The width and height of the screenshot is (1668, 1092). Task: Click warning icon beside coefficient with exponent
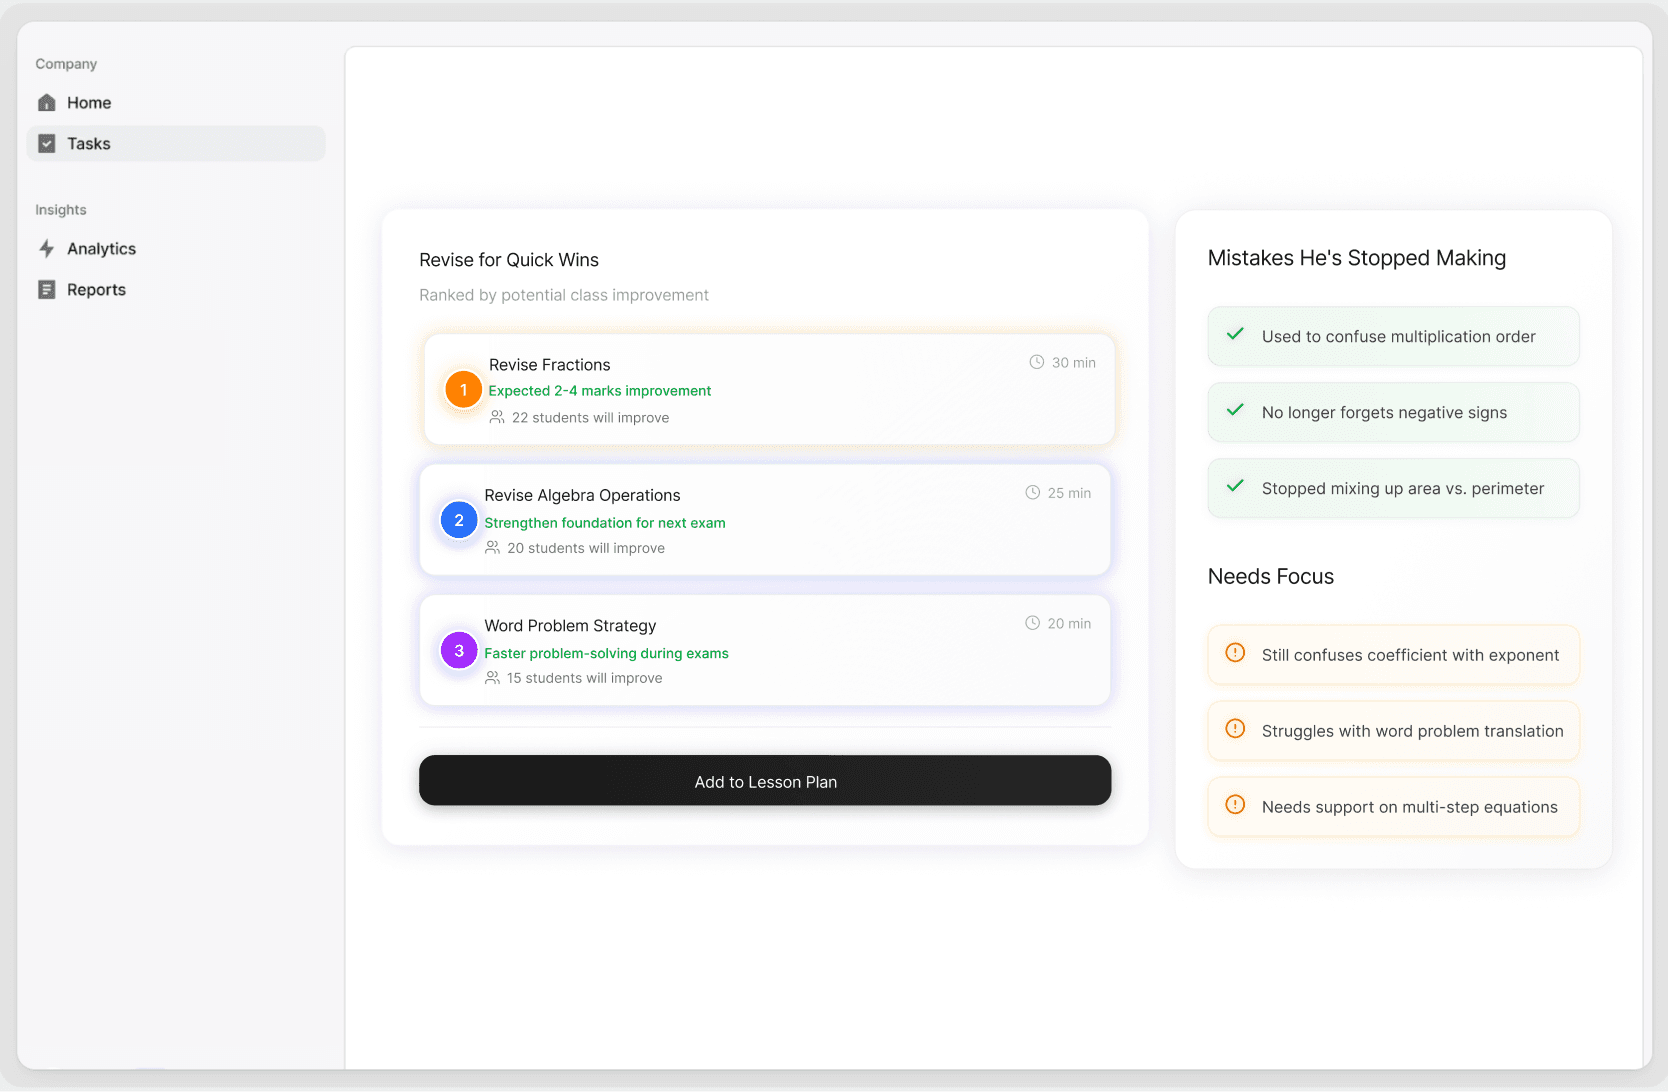coord(1236,653)
